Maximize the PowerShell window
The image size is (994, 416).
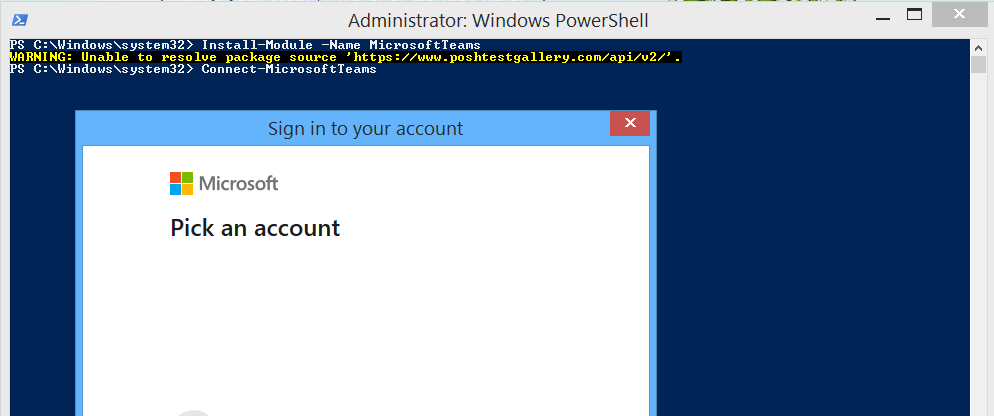914,15
